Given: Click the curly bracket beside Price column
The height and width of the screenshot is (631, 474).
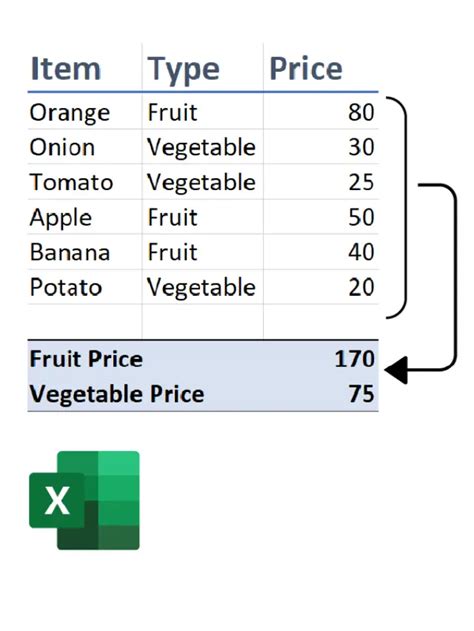Looking at the screenshot, I should coord(396,207).
